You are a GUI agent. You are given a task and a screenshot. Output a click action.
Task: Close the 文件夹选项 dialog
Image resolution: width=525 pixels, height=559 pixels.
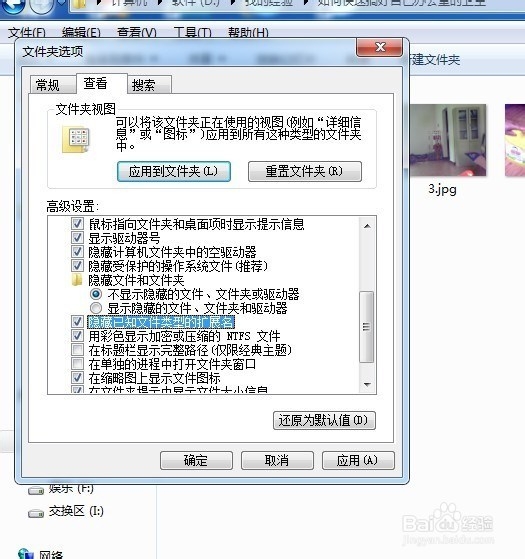[379, 47]
